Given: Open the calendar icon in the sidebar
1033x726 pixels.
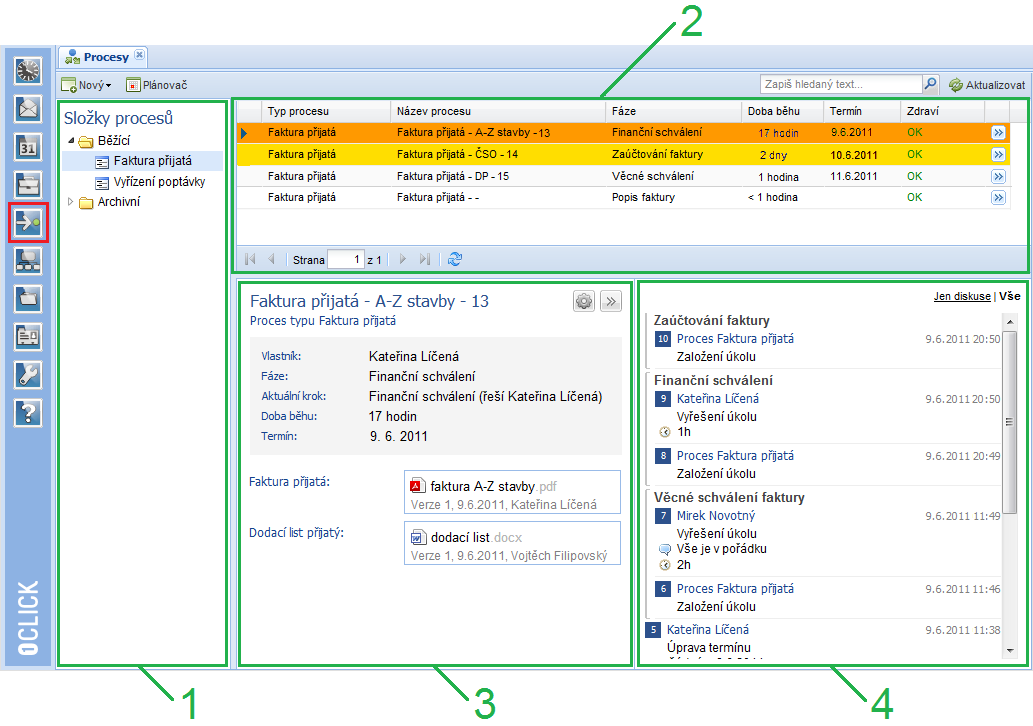Looking at the screenshot, I should tap(27, 147).
